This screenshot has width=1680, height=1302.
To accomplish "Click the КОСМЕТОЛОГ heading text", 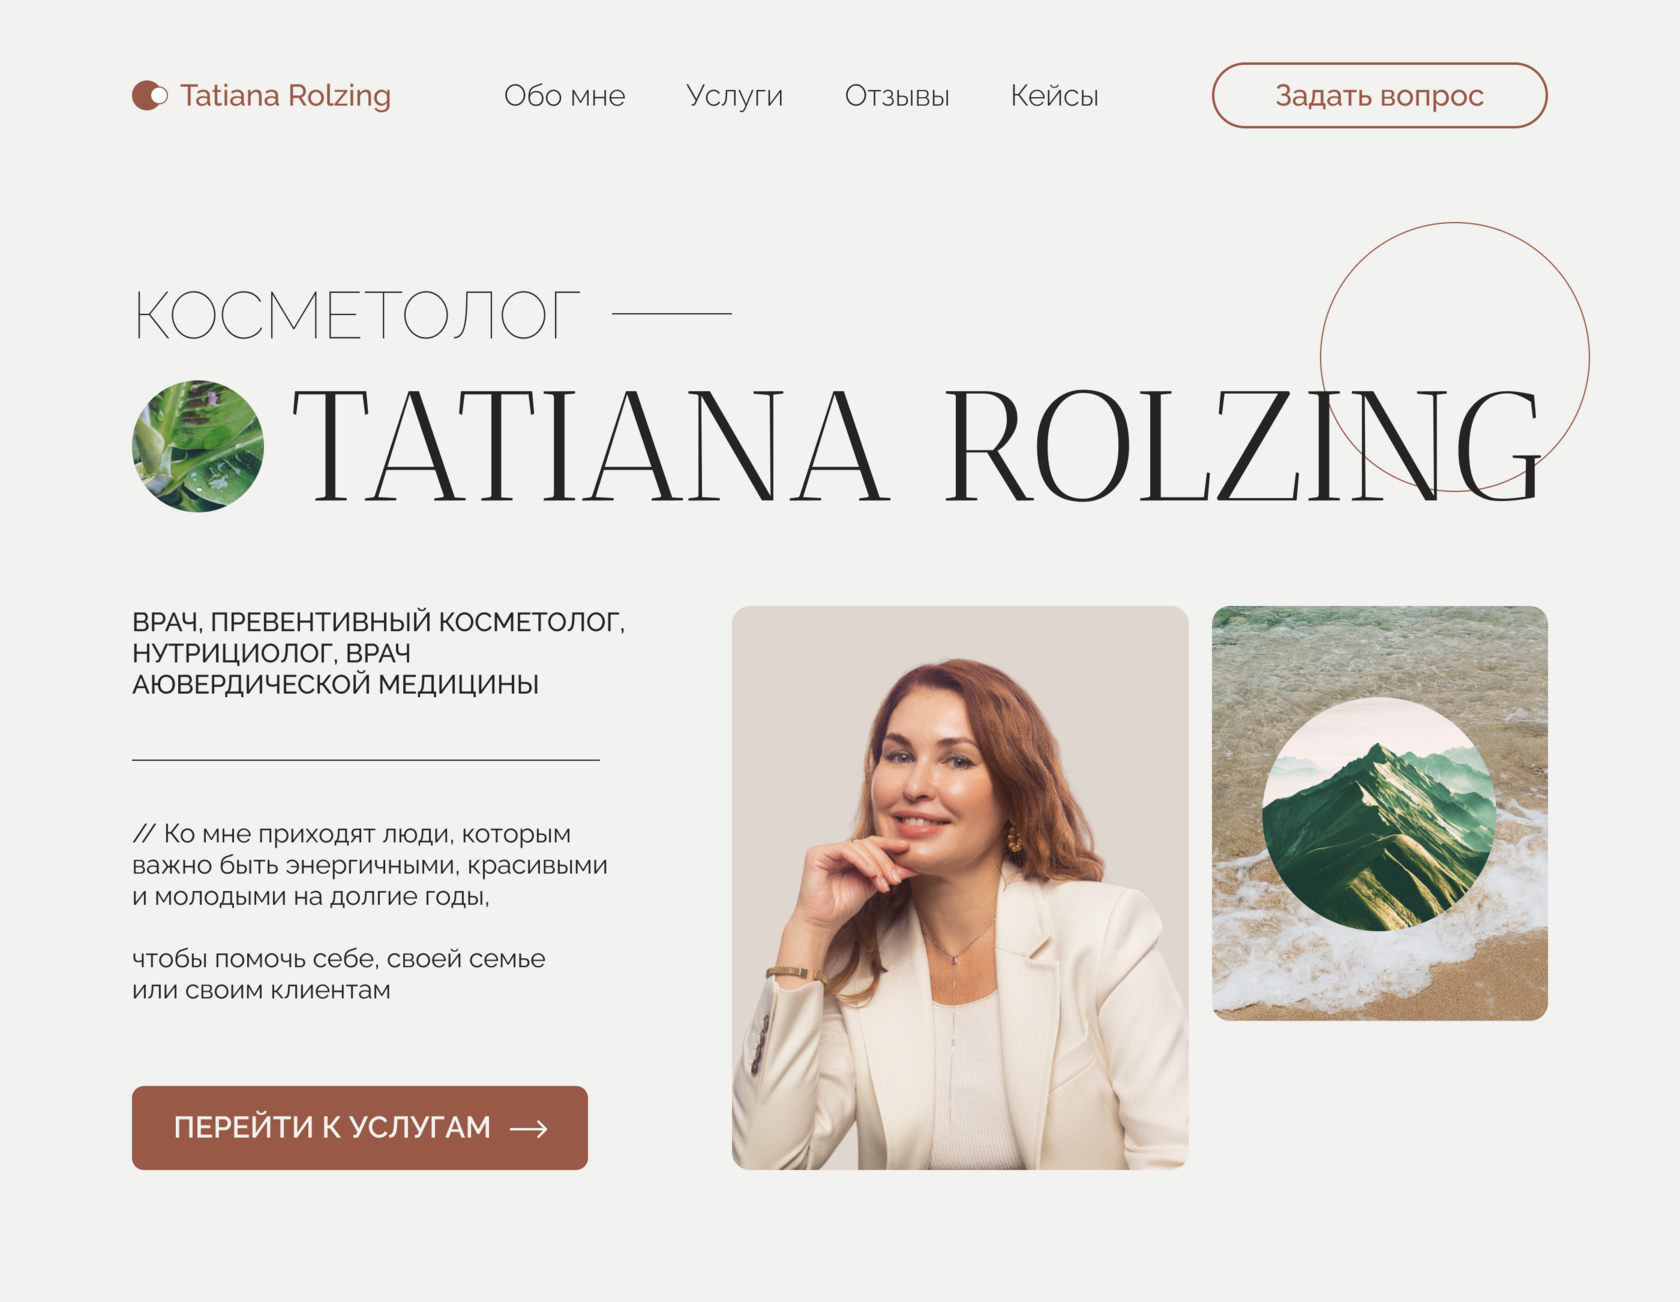I will [357, 316].
